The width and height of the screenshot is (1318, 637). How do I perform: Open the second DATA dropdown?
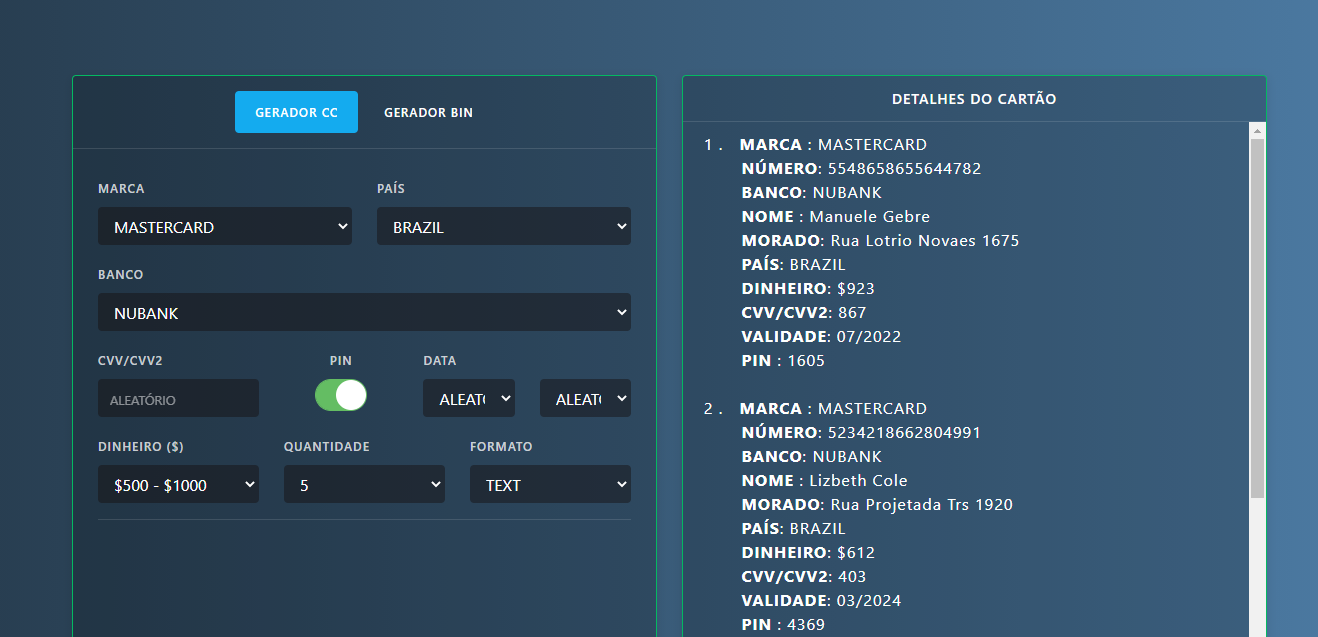point(585,398)
